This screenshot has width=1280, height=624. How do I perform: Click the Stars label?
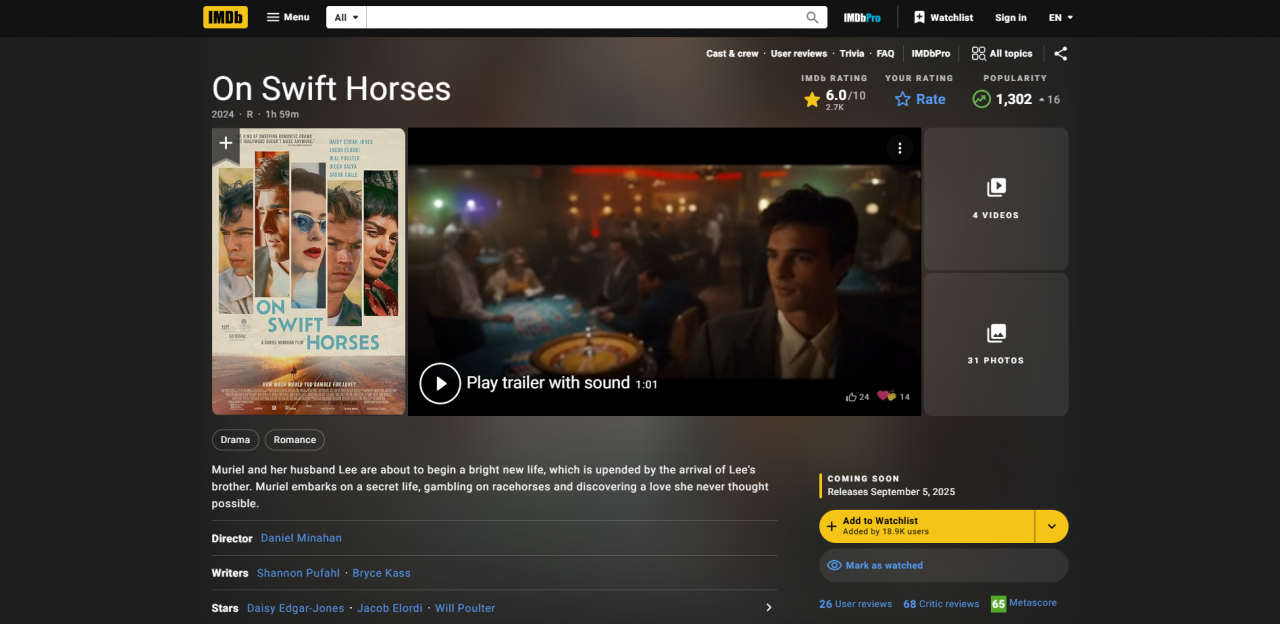[x=225, y=608]
